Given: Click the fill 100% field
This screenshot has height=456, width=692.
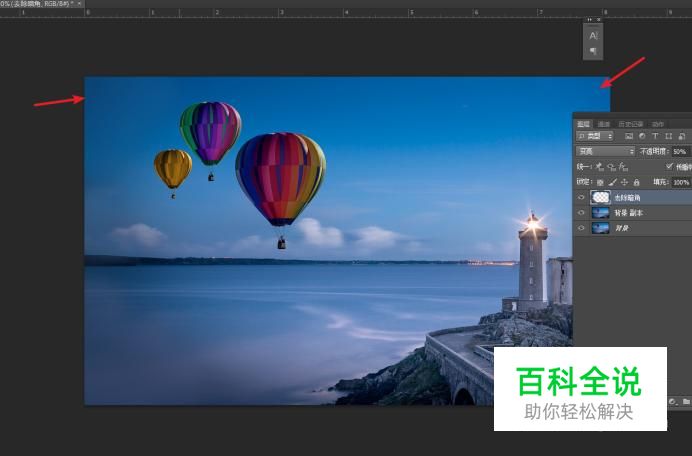Looking at the screenshot, I should 682,182.
